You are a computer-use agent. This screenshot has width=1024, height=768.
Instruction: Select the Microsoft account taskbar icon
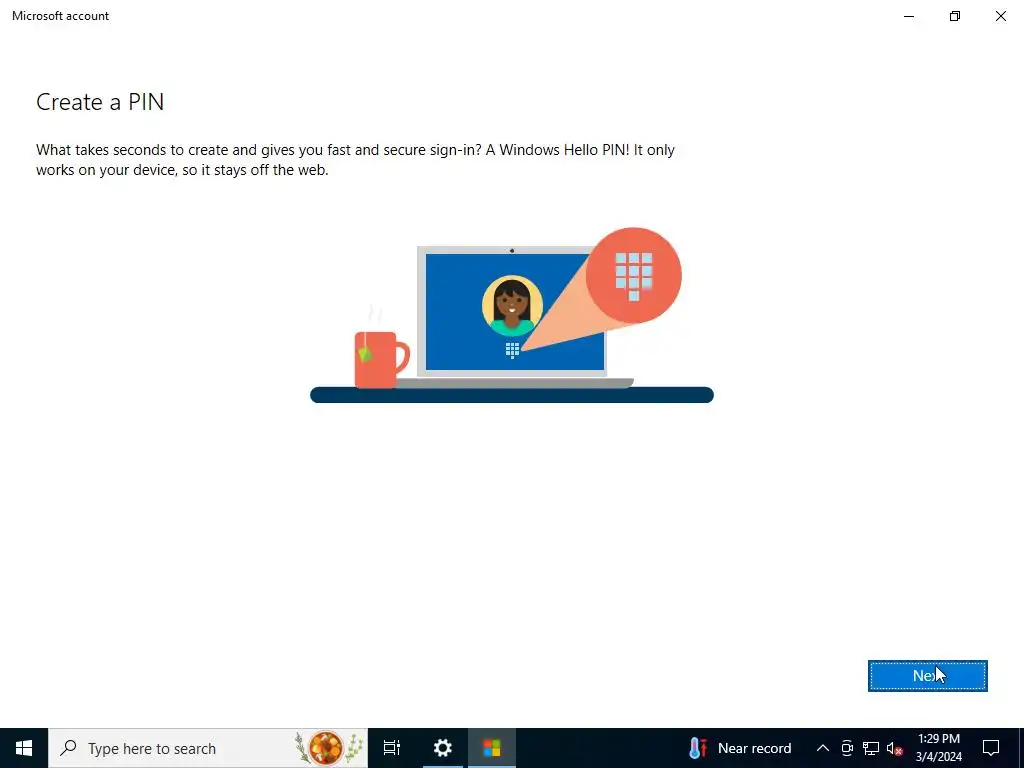pyautogui.click(x=492, y=748)
